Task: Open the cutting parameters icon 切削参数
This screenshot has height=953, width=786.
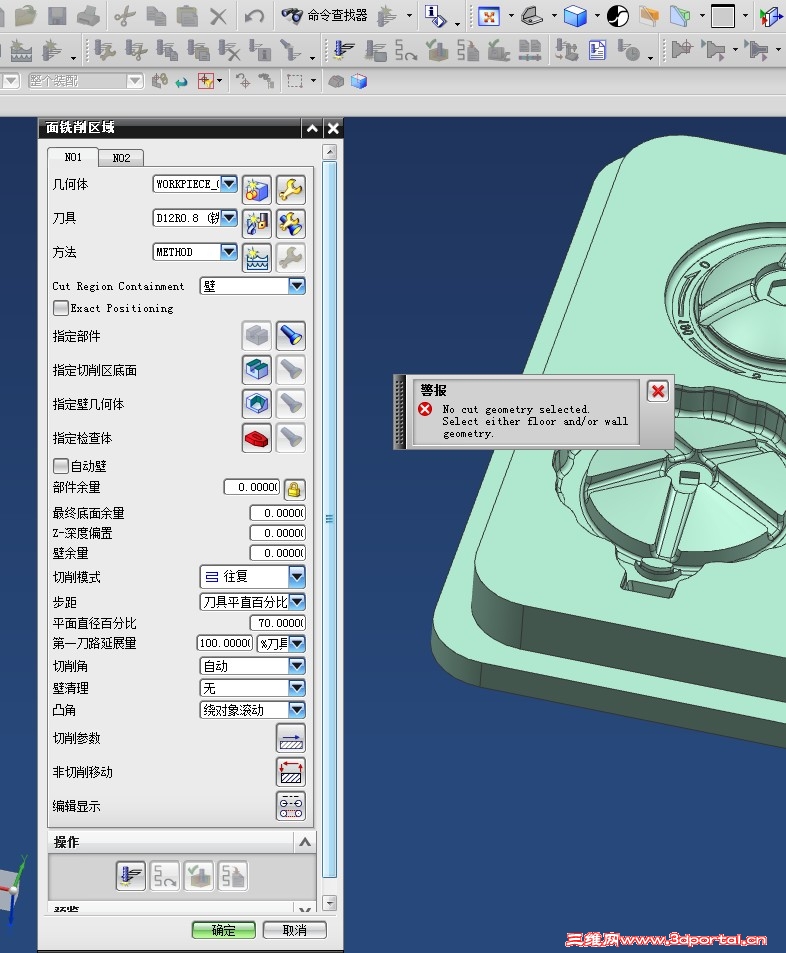Action: tap(291, 738)
